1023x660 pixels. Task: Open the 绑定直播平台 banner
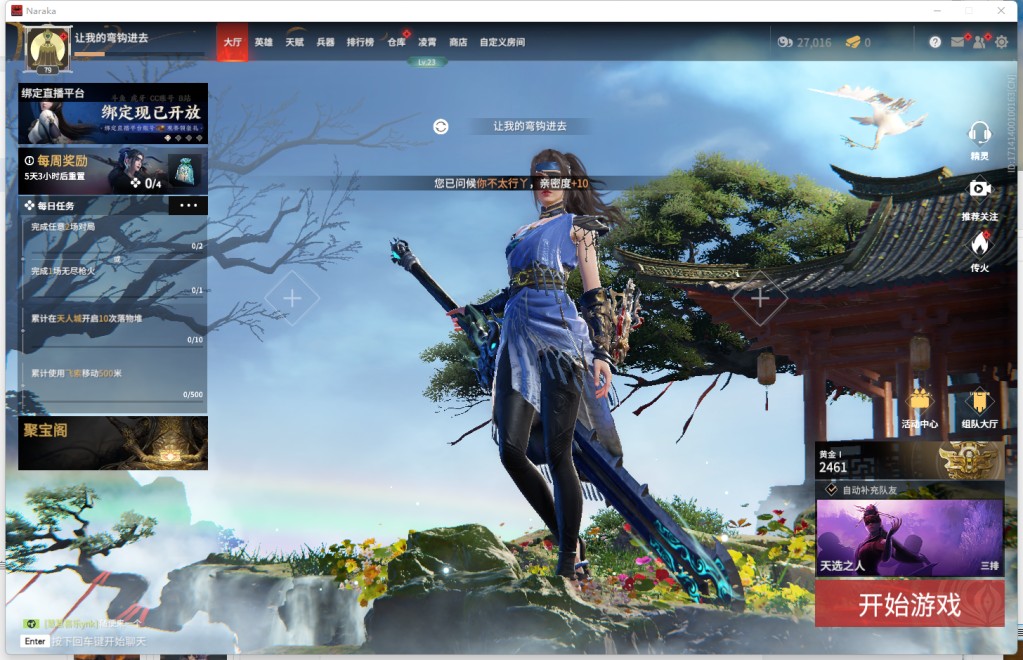113,113
